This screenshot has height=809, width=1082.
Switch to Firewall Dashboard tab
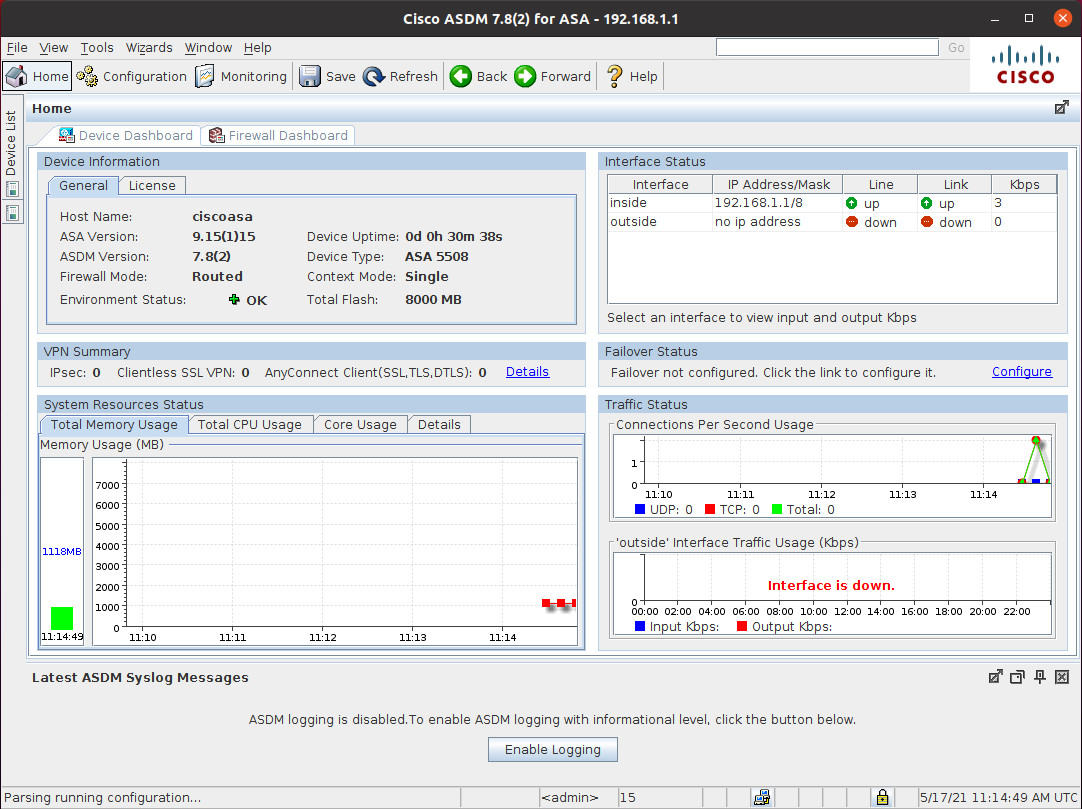(x=279, y=135)
